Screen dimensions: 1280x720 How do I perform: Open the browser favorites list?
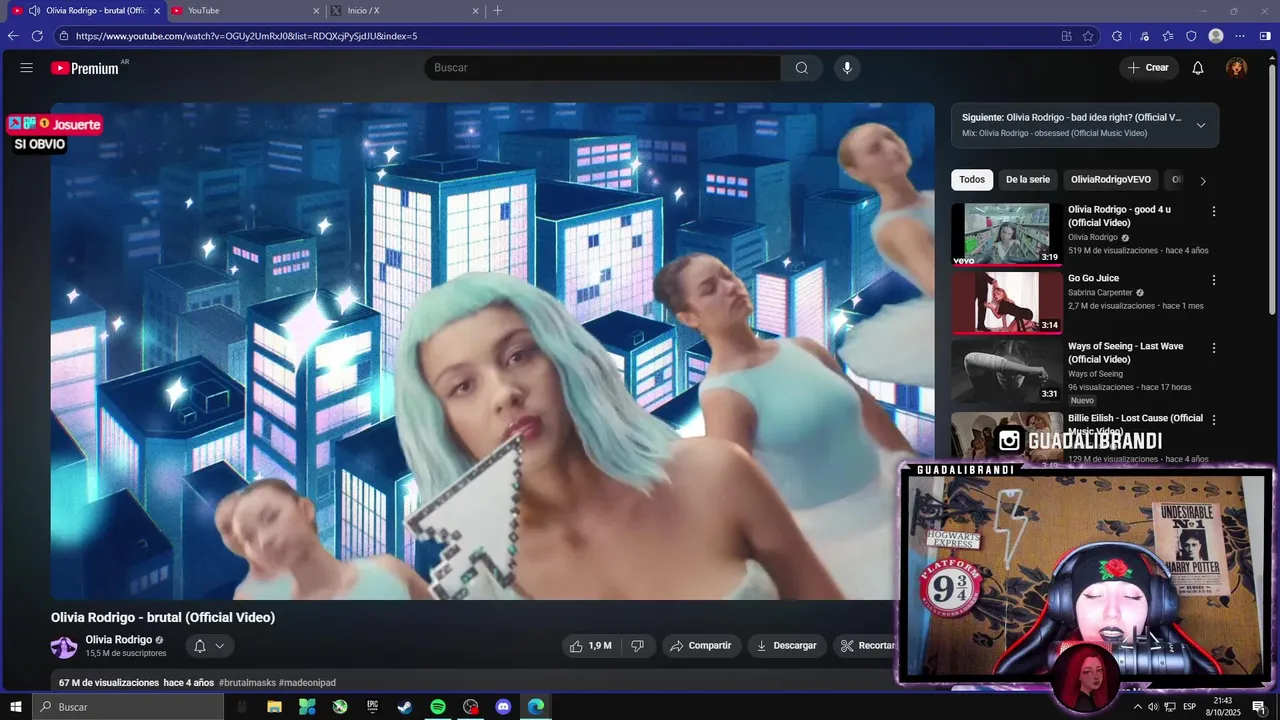(1168, 36)
